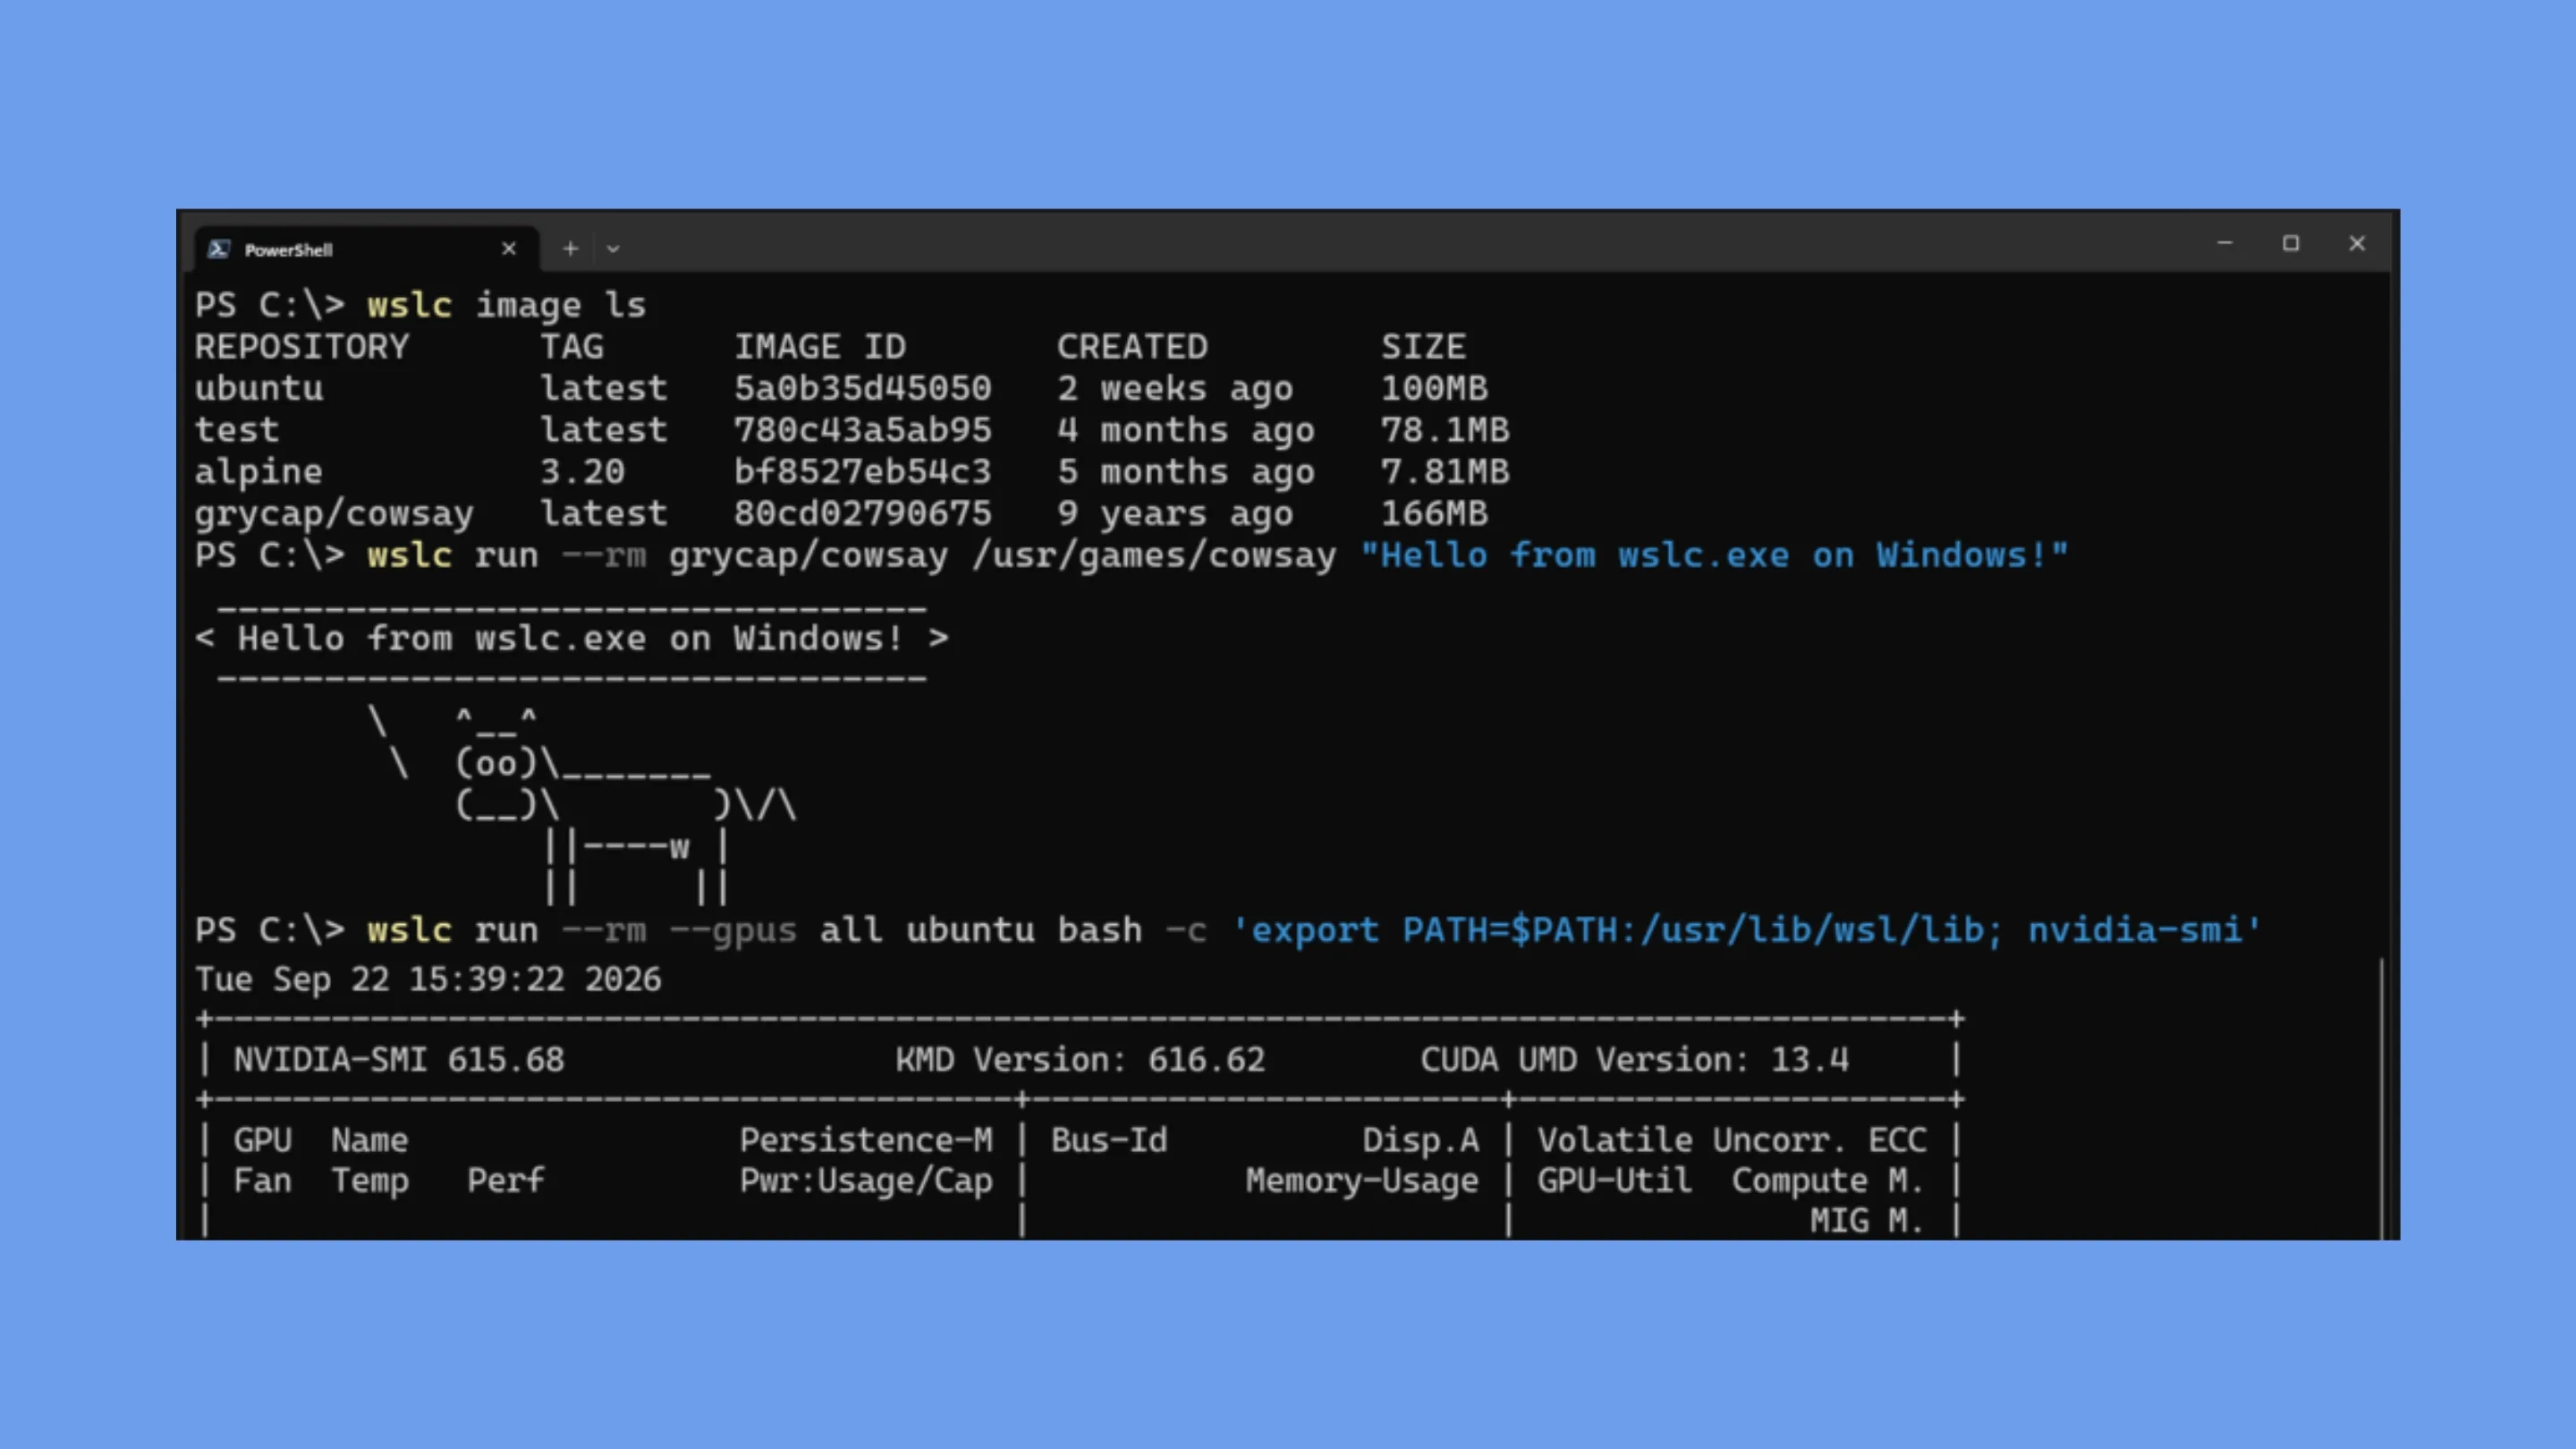Click image ID bf8527eb54c3
The image size is (2576, 1449).
coord(863,472)
